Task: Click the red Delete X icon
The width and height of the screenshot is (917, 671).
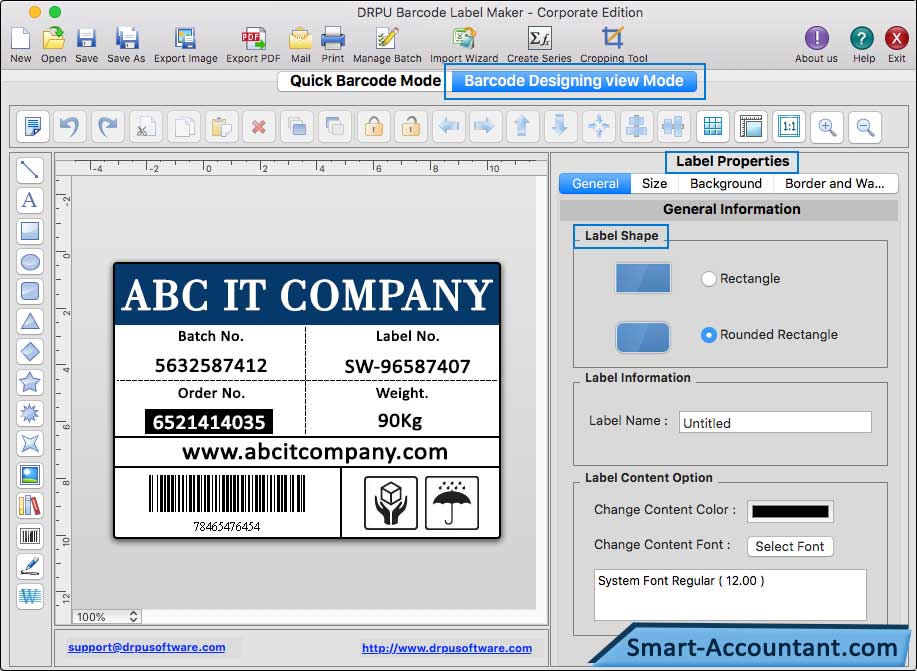Action: coord(259,126)
